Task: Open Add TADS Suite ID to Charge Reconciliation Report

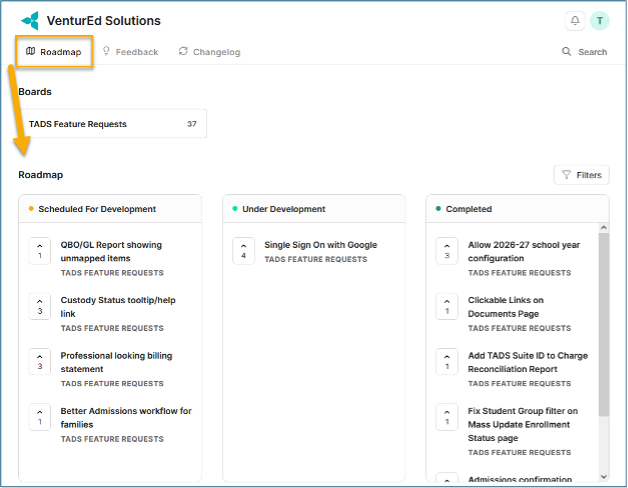Action: click(x=527, y=362)
